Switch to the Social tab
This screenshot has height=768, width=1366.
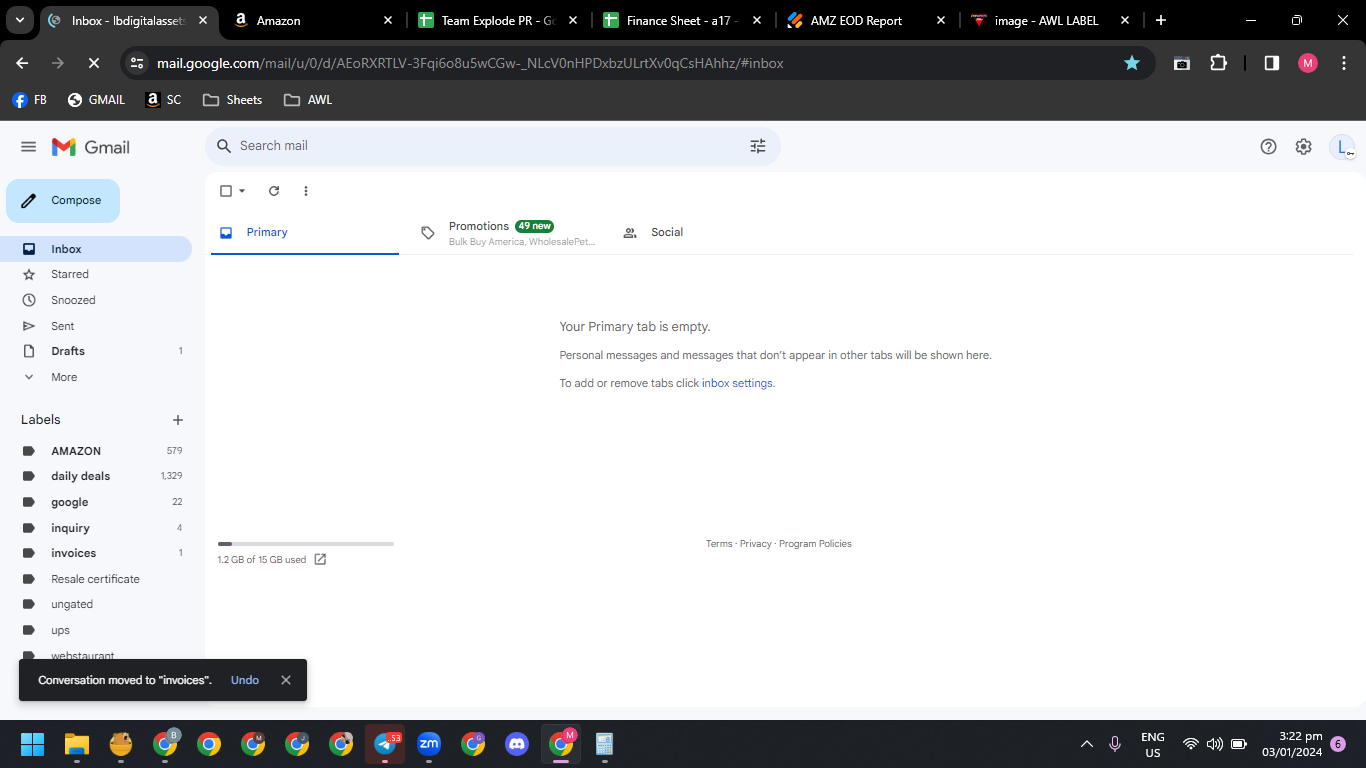tap(709, 232)
